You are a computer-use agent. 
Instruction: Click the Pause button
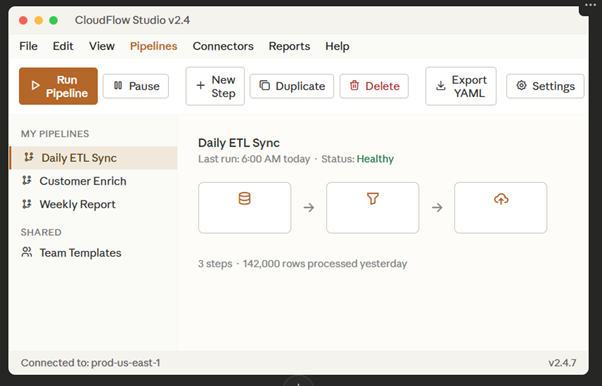coord(136,86)
